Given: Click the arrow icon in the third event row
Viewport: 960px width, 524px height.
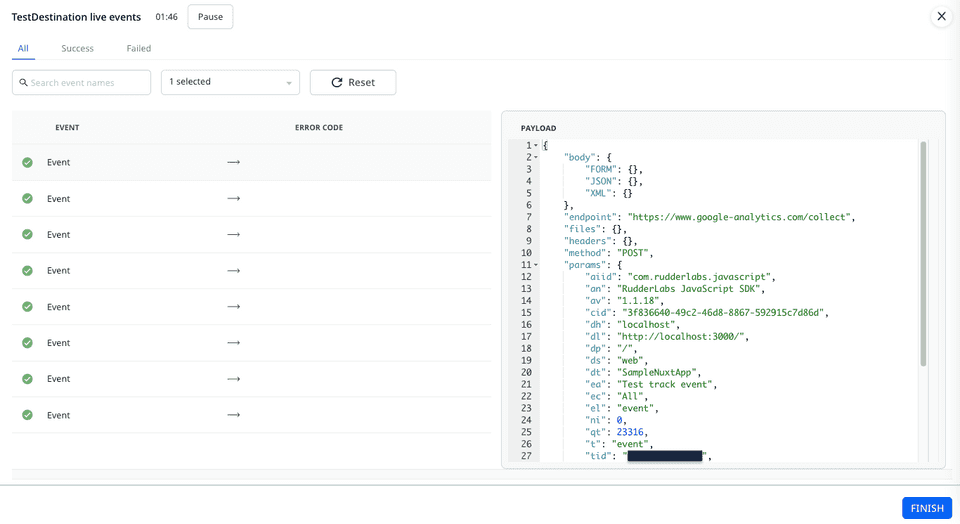Looking at the screenshot, I should (234, 234).
